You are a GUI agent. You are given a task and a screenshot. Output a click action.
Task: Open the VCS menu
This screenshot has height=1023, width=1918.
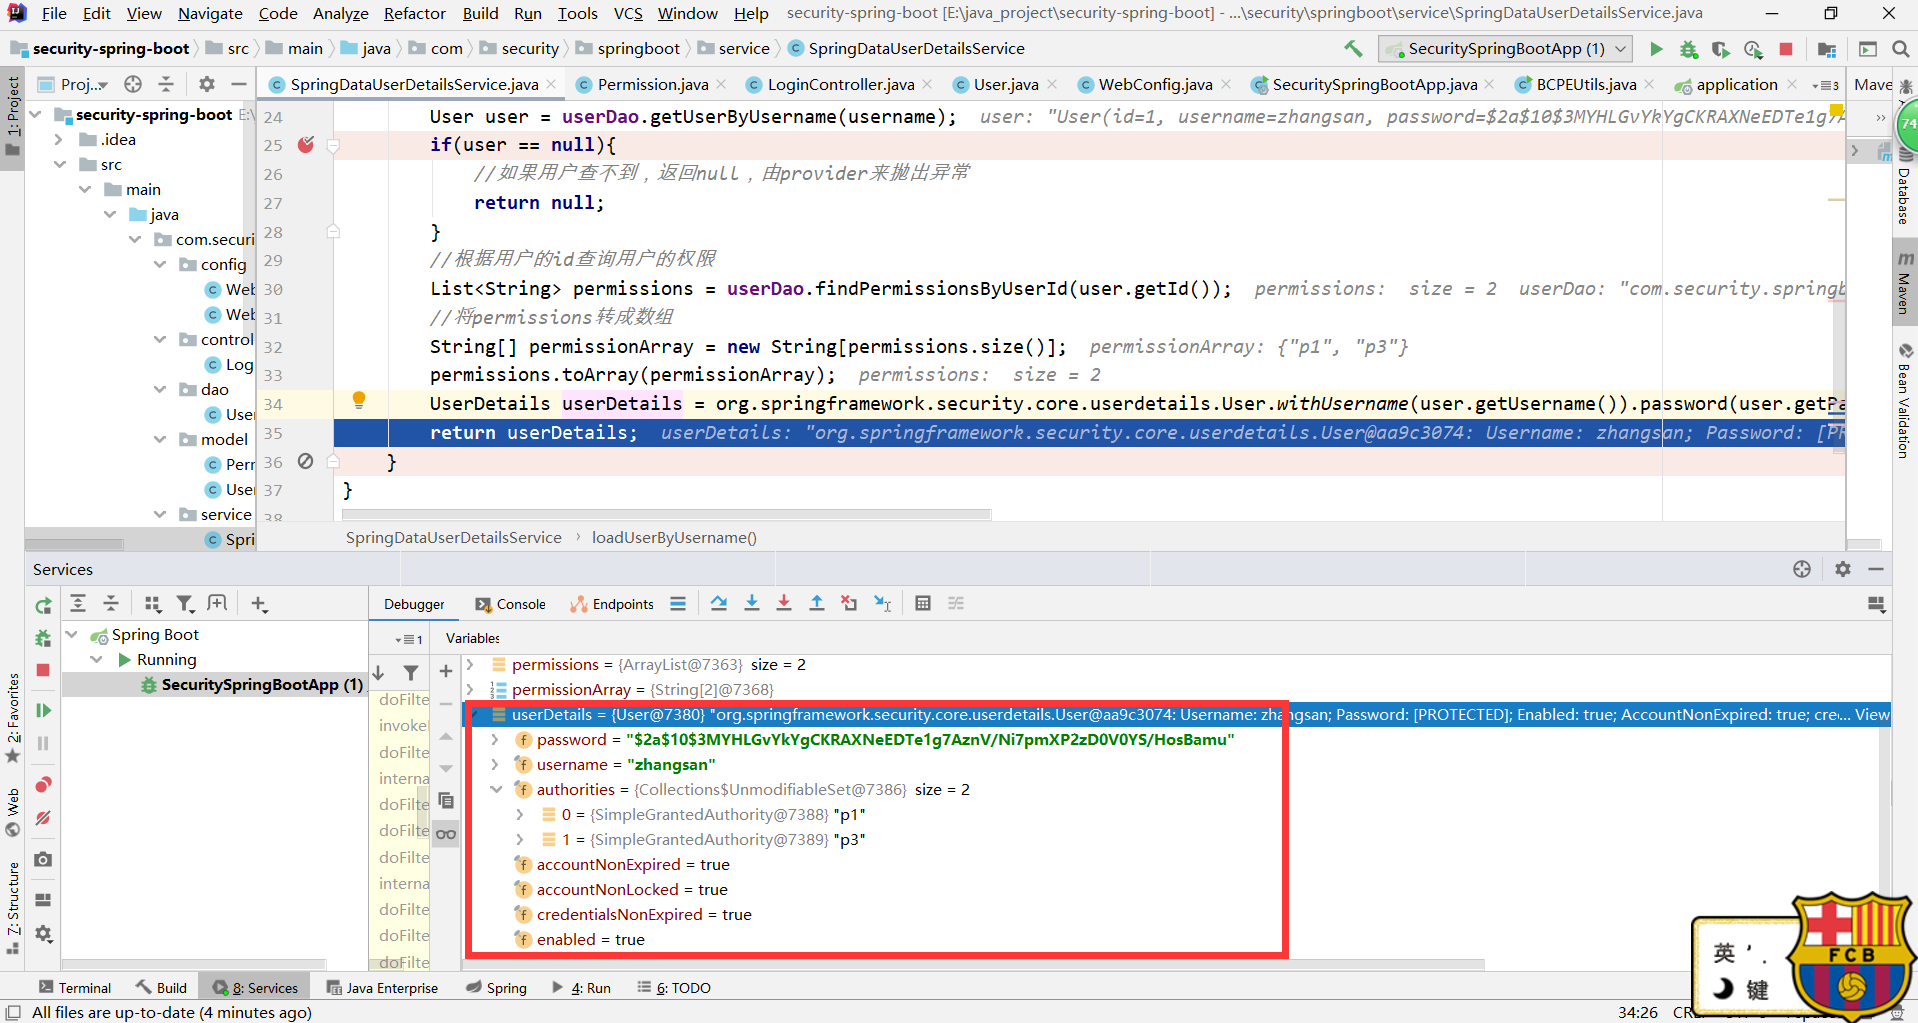tap(628, 13)
